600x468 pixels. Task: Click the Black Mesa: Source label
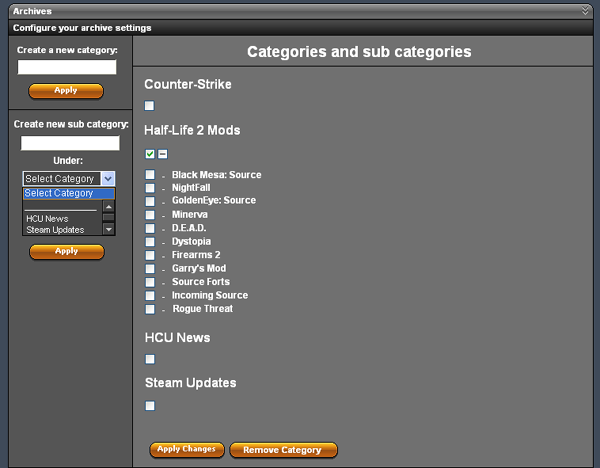tap(217, 174)
